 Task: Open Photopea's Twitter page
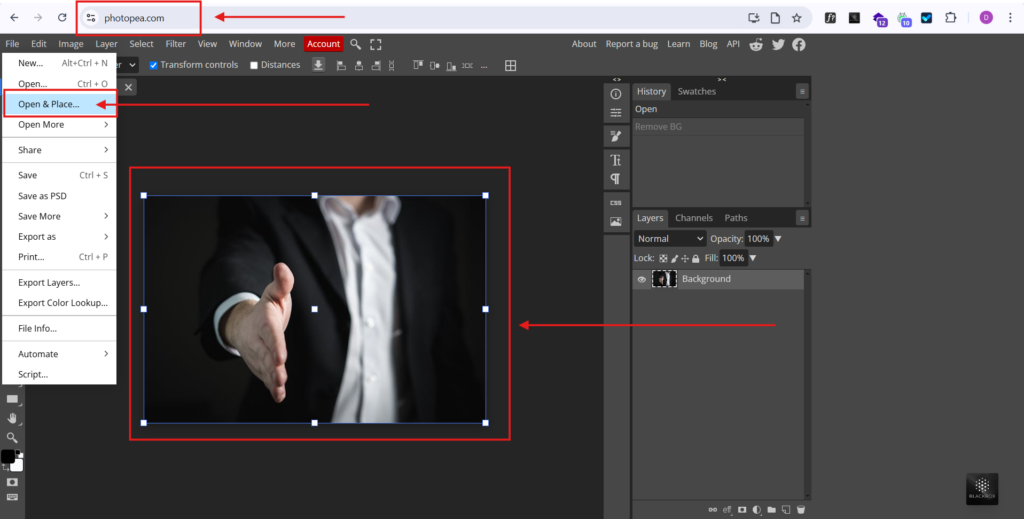pyautogui.click(x=778, y=44)
